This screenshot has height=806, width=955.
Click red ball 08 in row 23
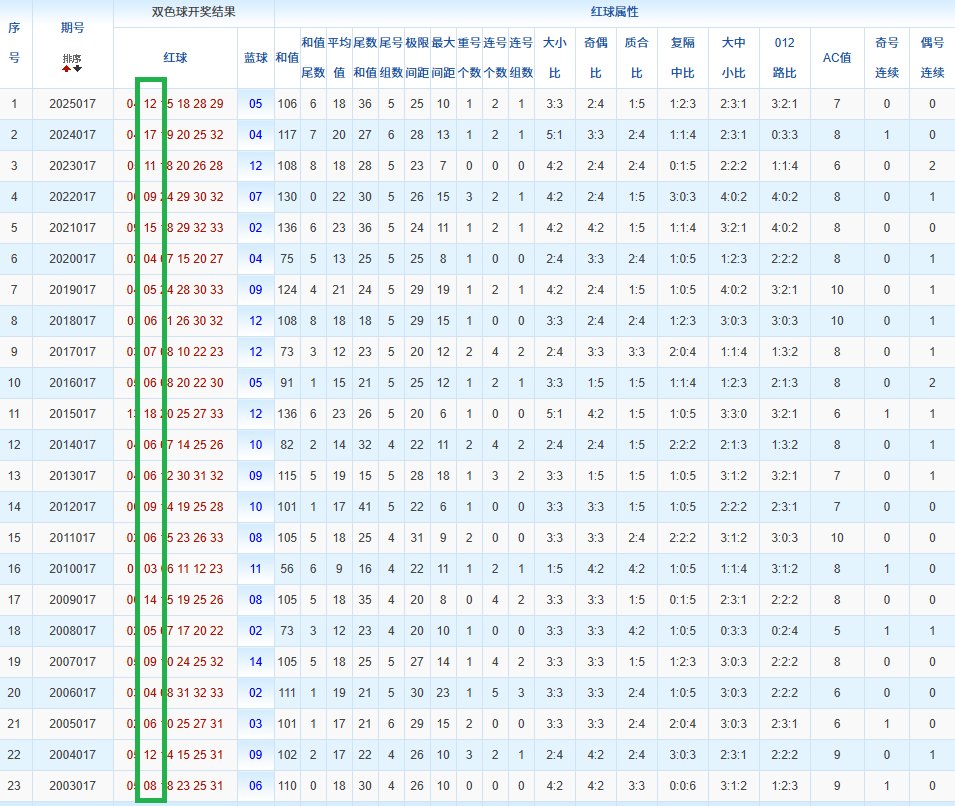click(150, 785)
